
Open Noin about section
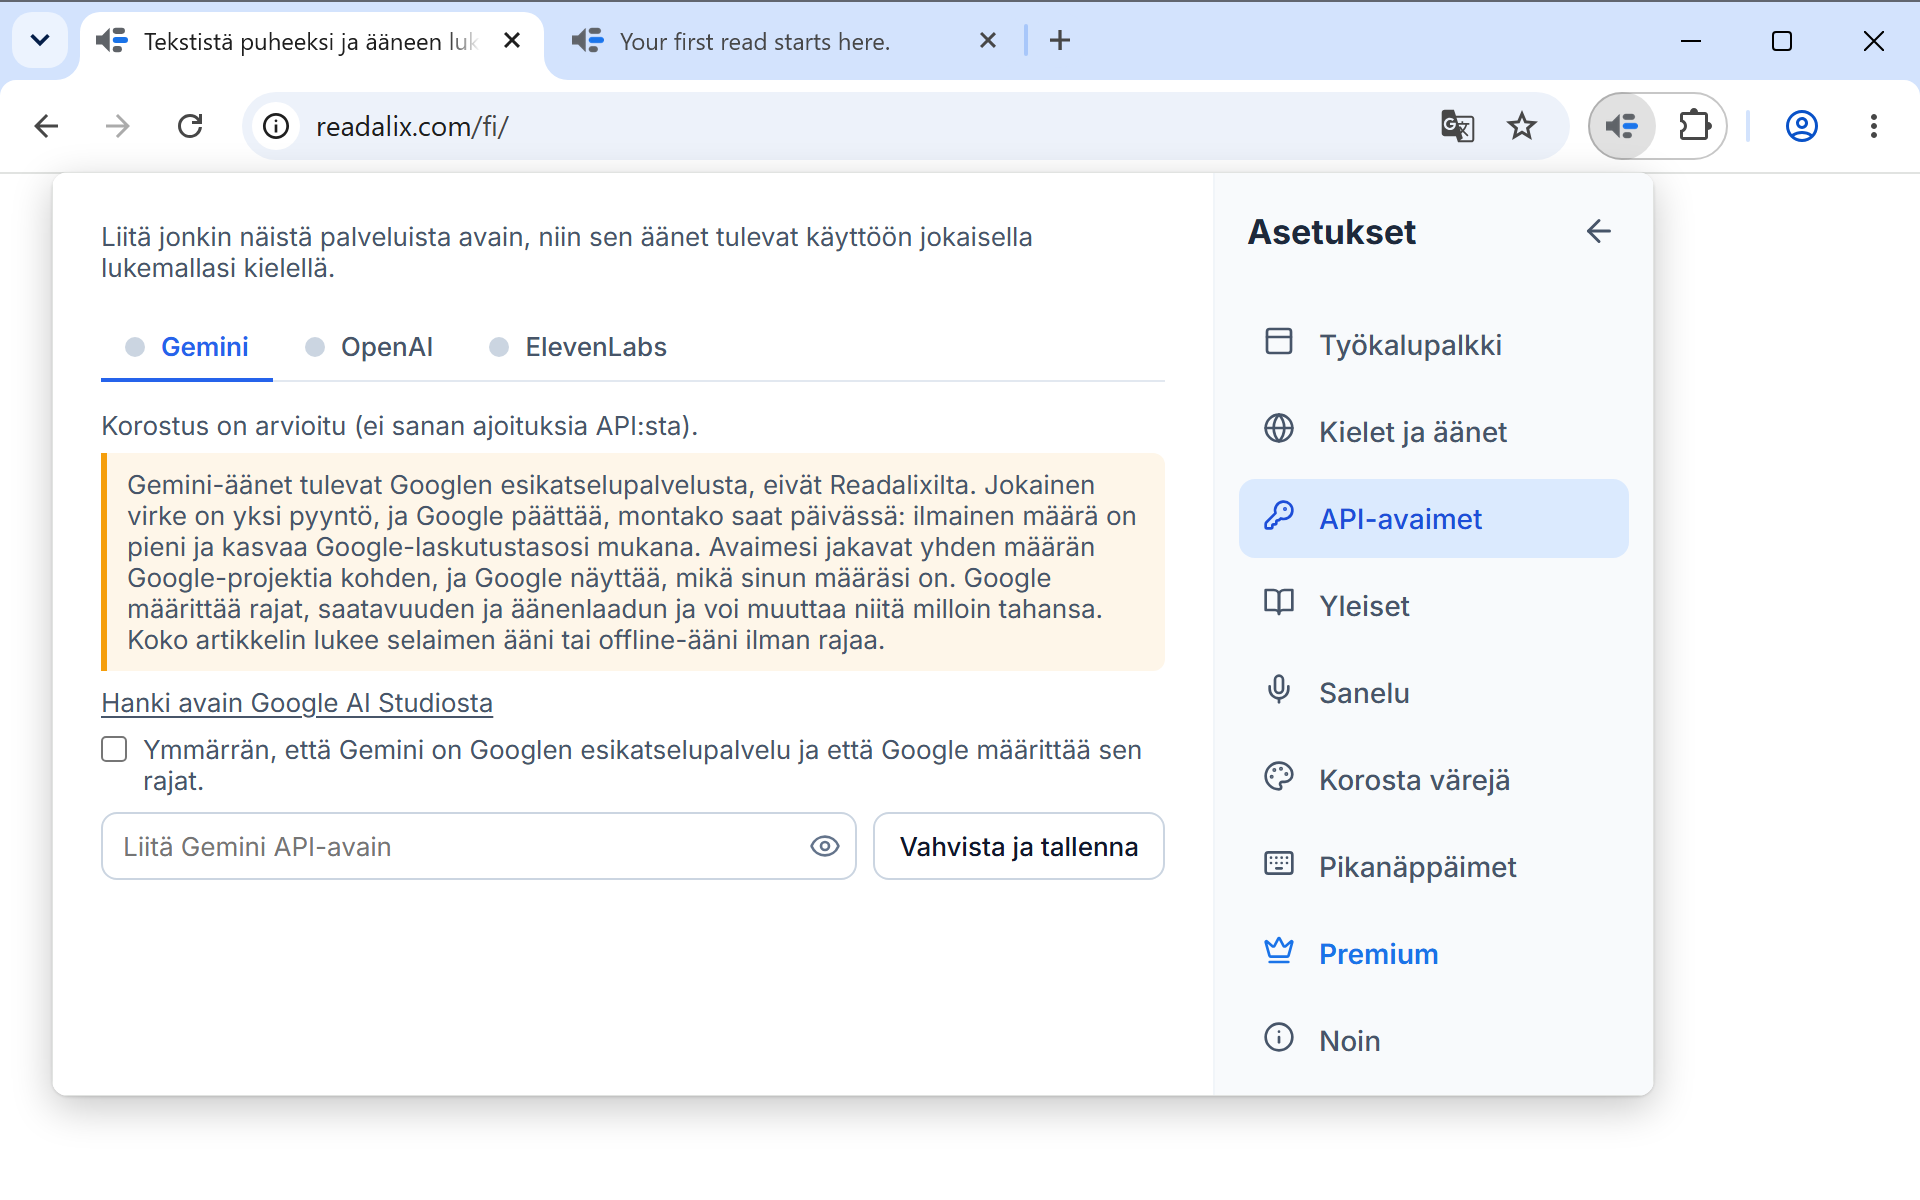[x=1433, y=1041]
